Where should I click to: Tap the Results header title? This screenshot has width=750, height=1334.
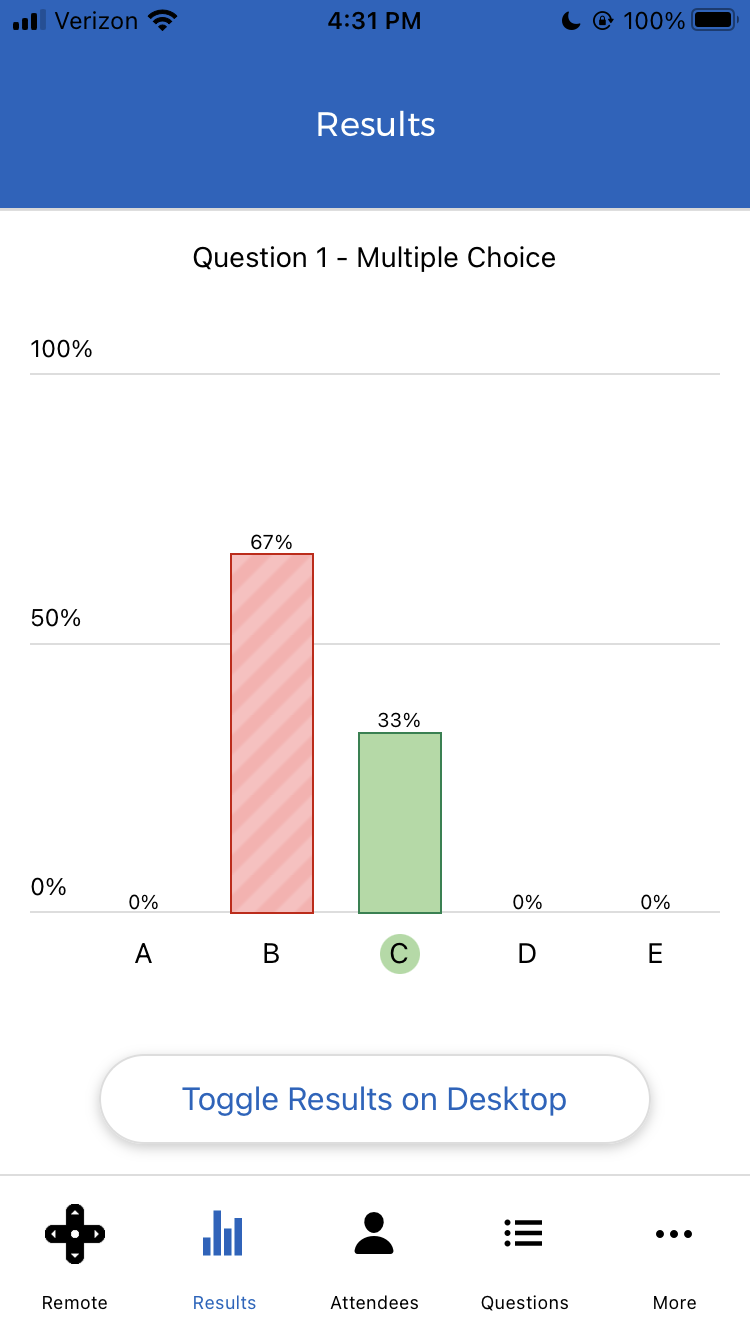375,124
